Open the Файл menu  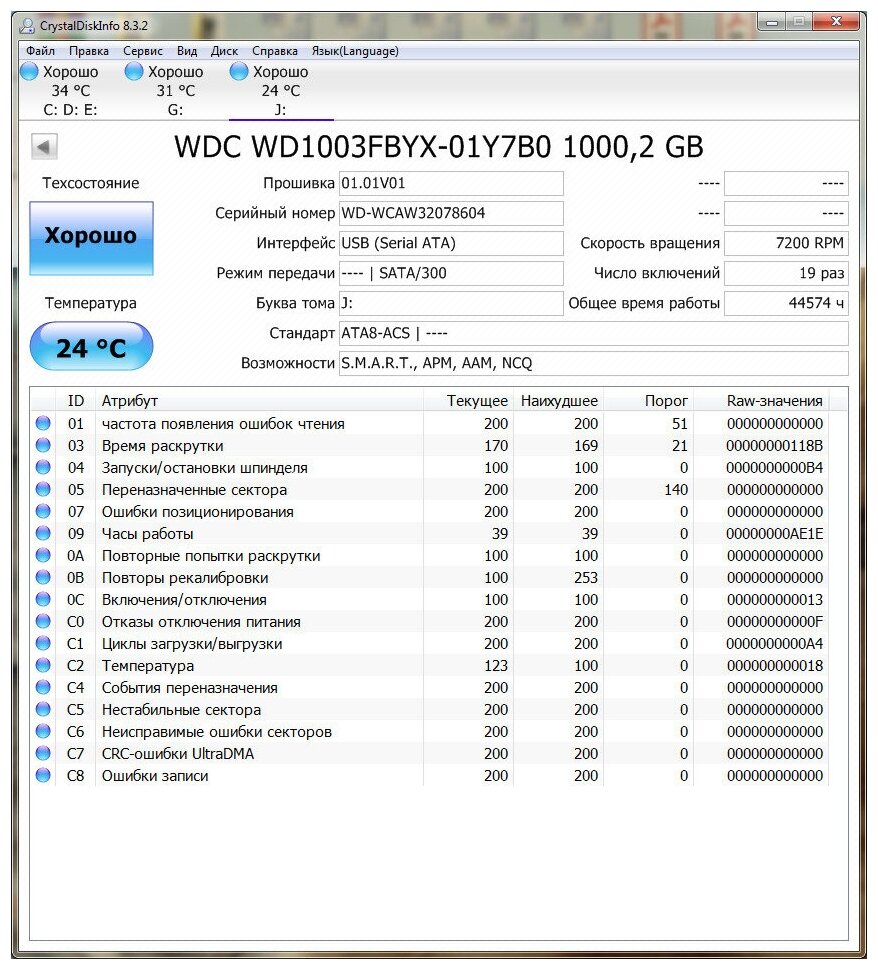(x=40, y=51)
